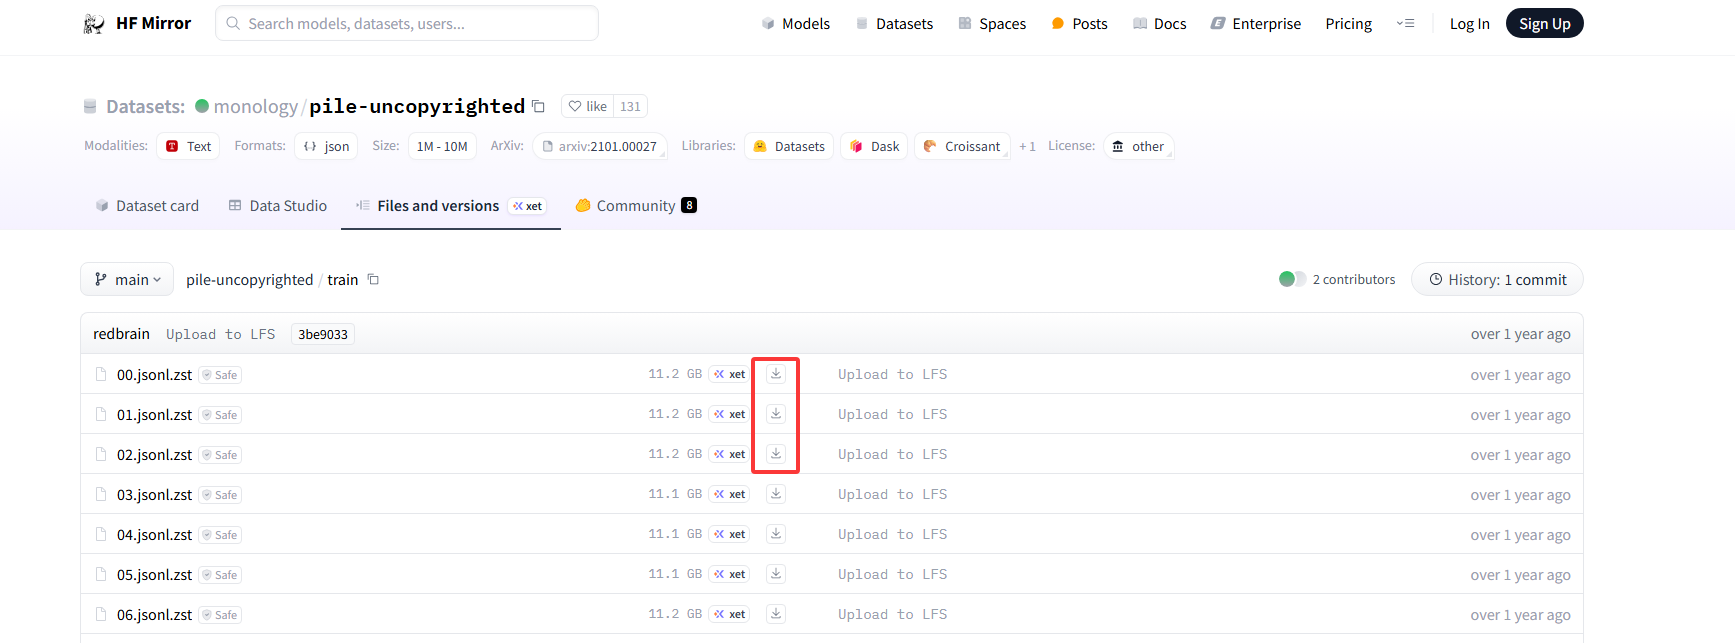Click xet badge on 03.jsonl.zst row

729,494
